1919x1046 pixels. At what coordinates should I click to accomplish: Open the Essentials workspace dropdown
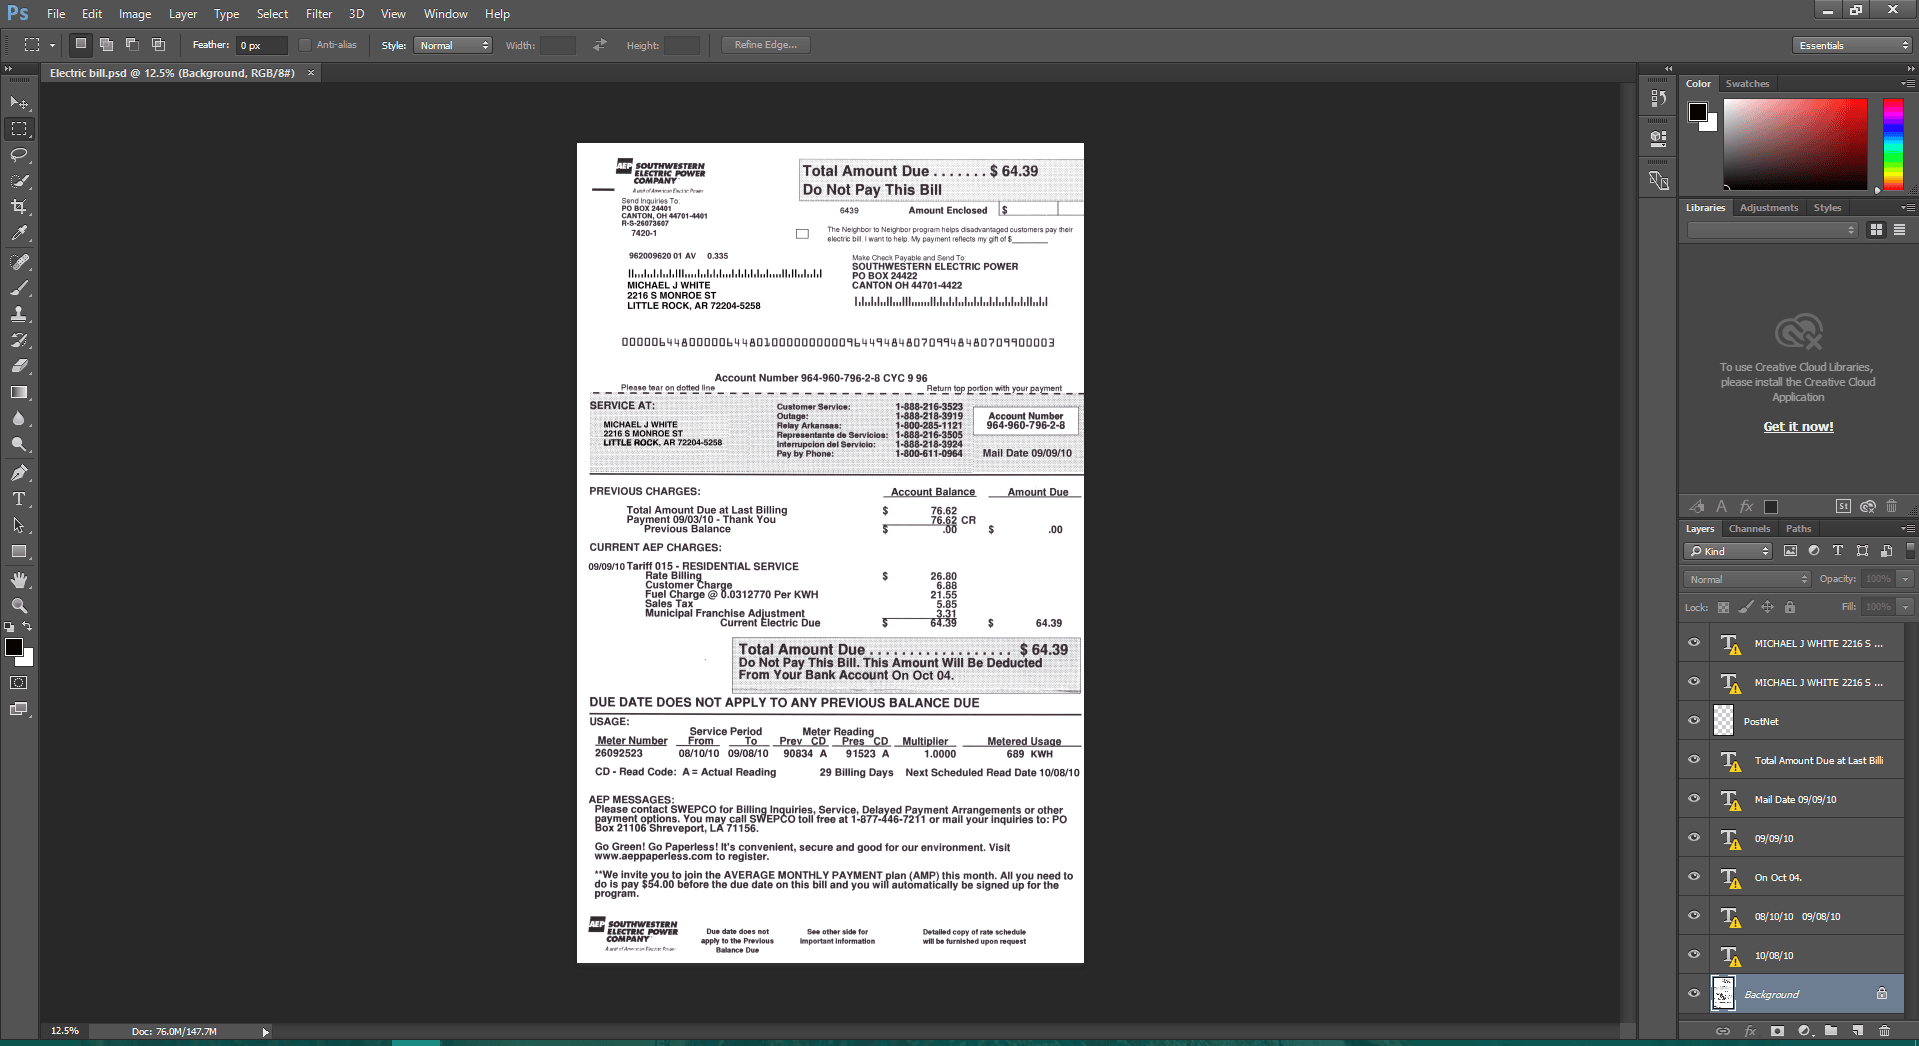[1852, 45]
